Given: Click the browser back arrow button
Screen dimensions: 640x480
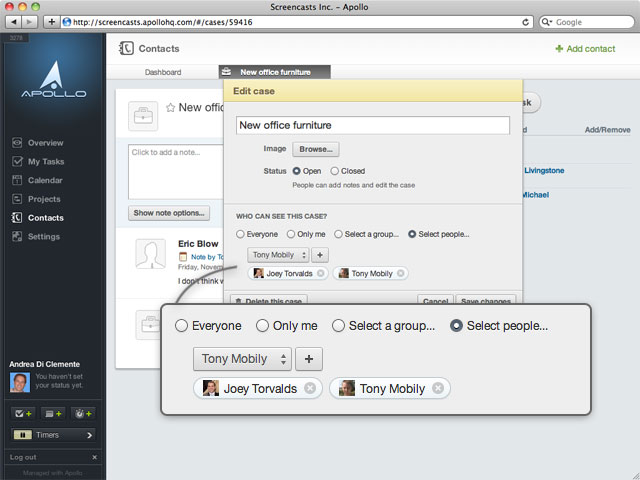Looking at the screenshot, I should pos(14,22).
